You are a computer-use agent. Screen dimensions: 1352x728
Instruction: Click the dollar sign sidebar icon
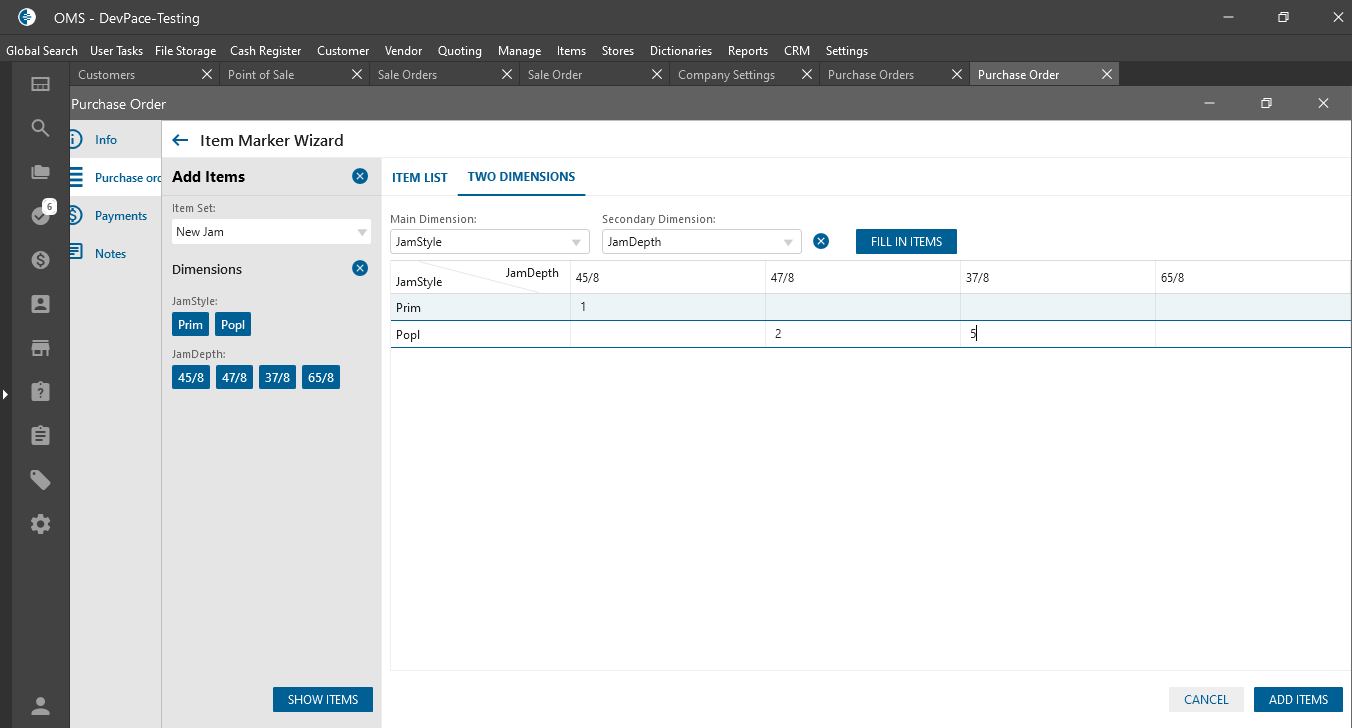(x=40, y=260)
